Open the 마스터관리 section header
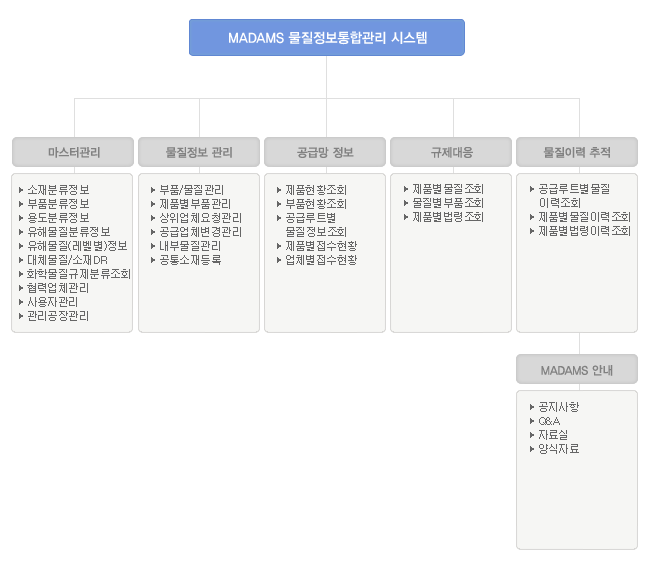 click(72, 152)
